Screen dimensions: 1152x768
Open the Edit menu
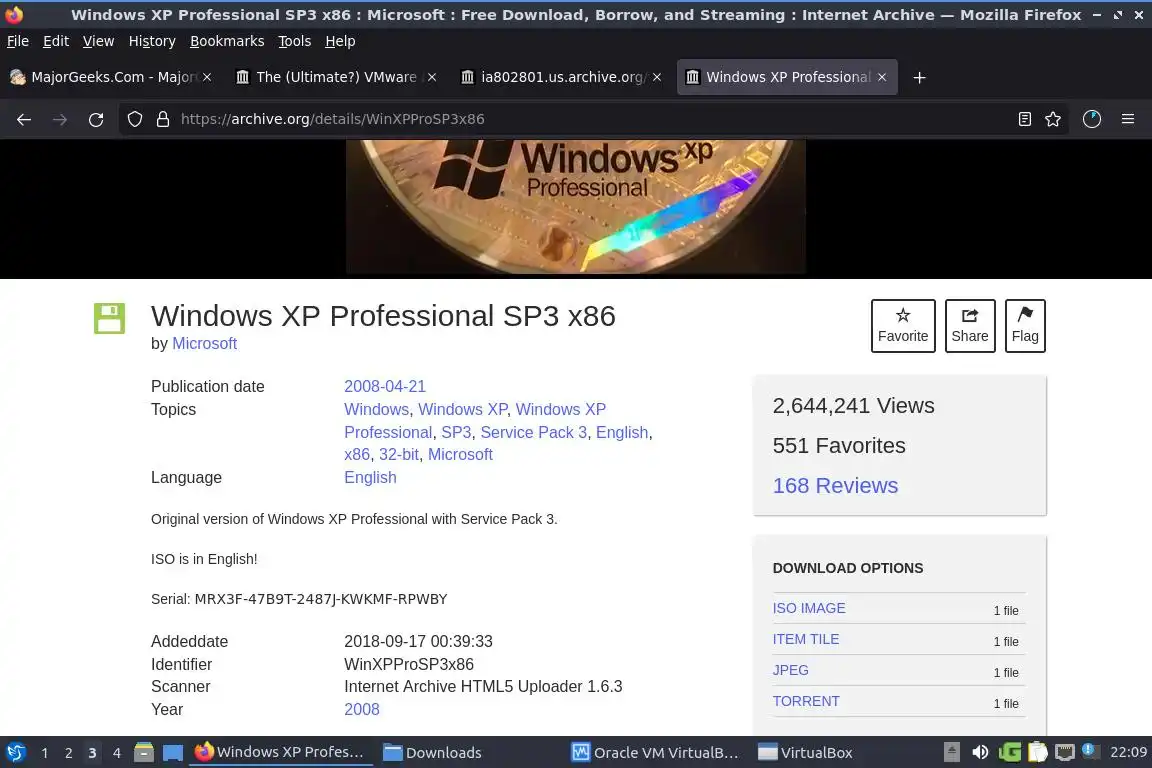(56, 41)
